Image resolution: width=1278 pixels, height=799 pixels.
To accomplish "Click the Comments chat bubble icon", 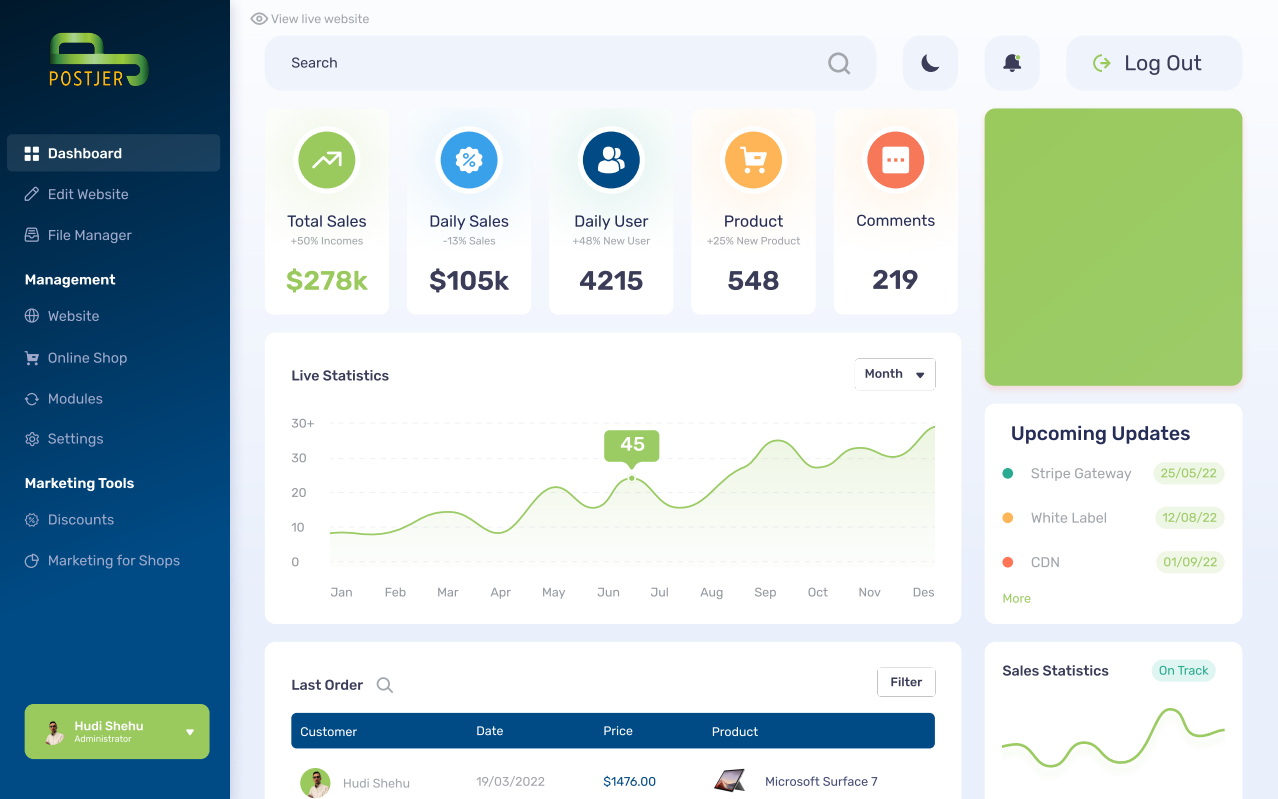I will click(895, 160).
